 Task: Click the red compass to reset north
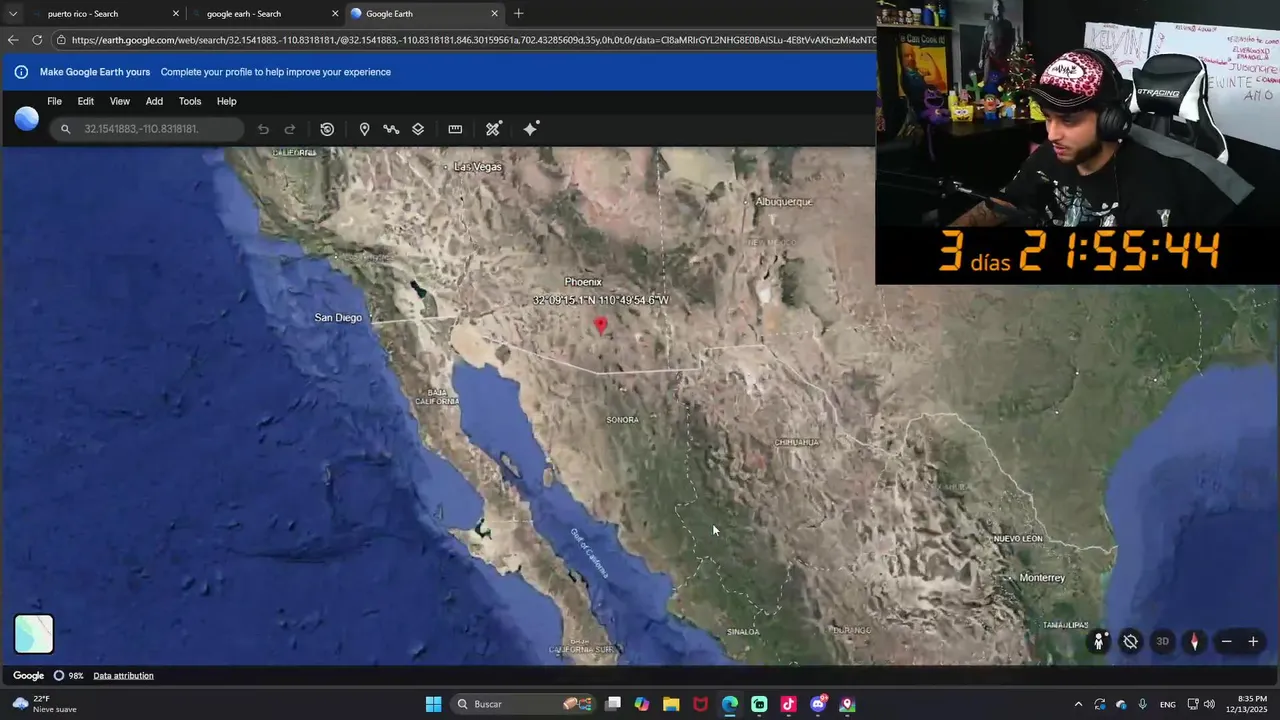(x=1194, y=642)
